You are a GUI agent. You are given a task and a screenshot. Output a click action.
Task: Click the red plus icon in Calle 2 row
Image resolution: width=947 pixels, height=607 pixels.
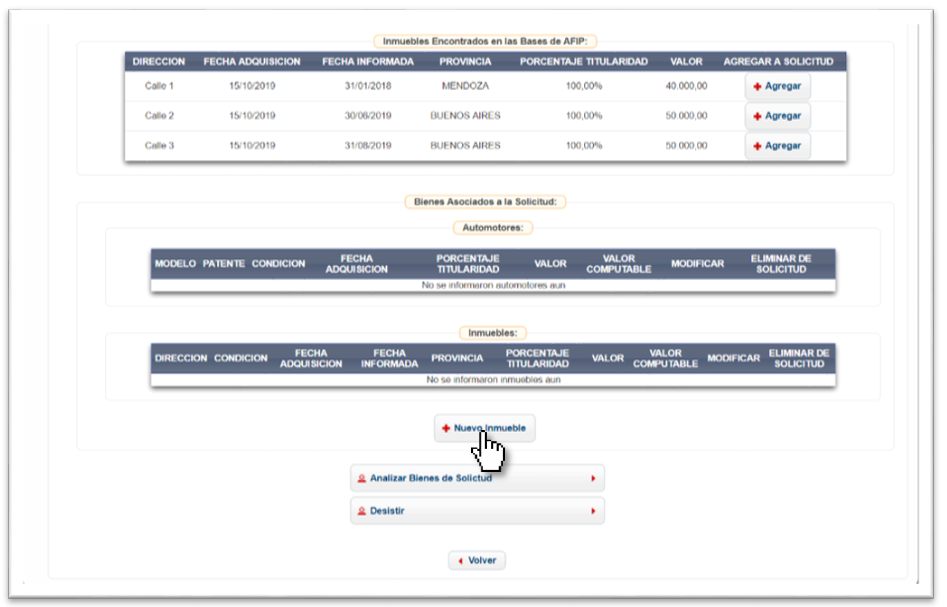[x=758, y=116]
